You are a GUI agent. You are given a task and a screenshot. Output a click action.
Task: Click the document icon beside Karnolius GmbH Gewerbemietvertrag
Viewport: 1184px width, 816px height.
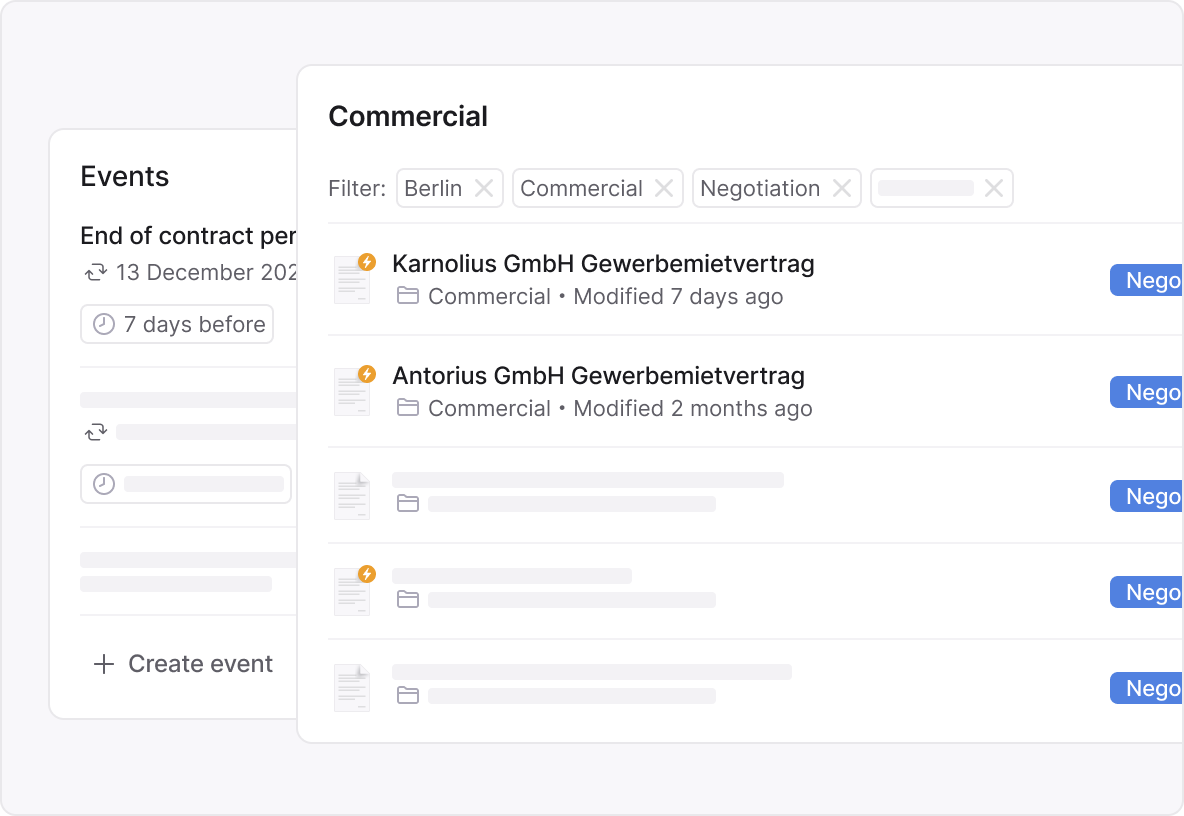point(352,279)
